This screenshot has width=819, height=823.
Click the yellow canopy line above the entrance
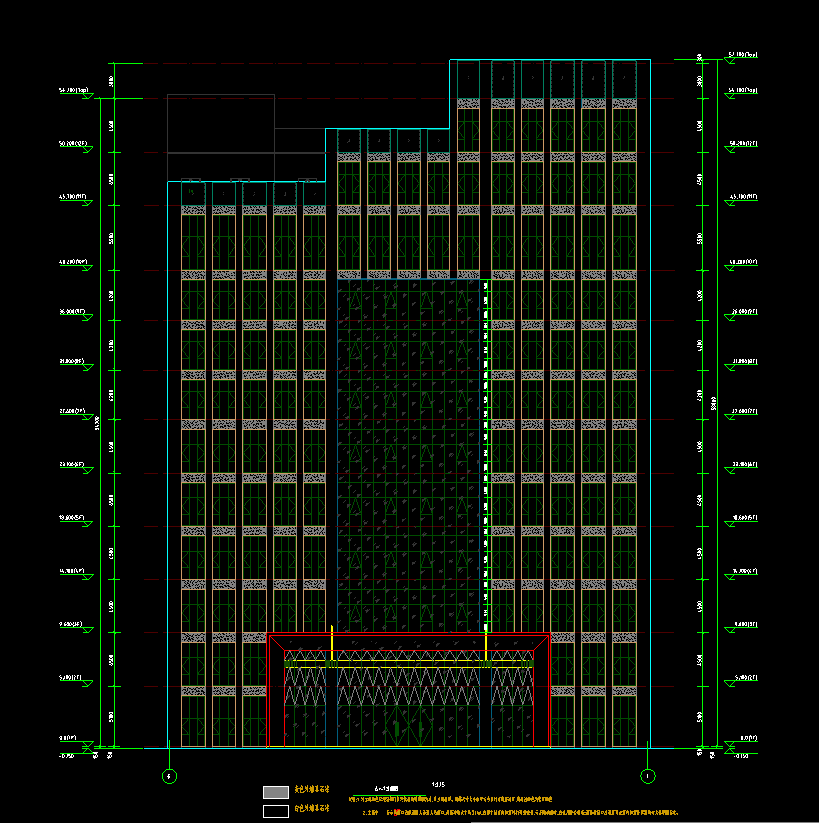point(409,662)
